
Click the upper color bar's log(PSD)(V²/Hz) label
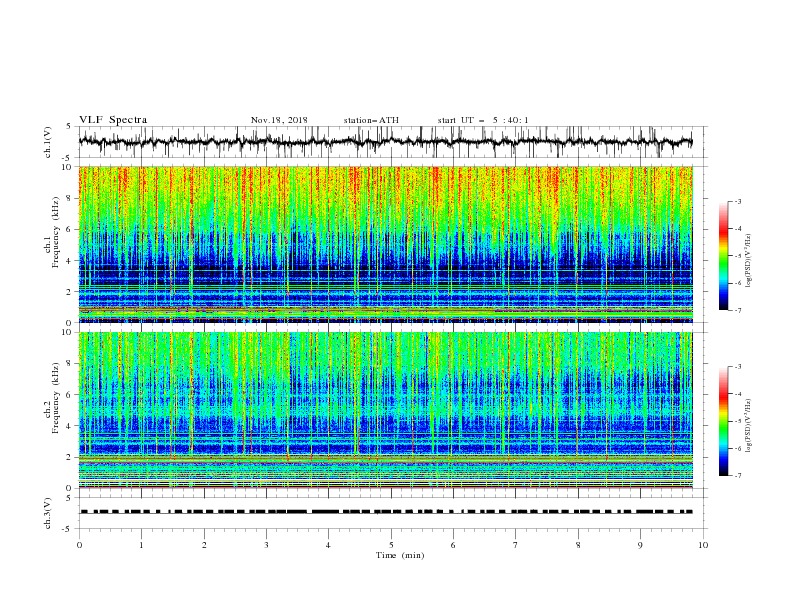point(749,261)
